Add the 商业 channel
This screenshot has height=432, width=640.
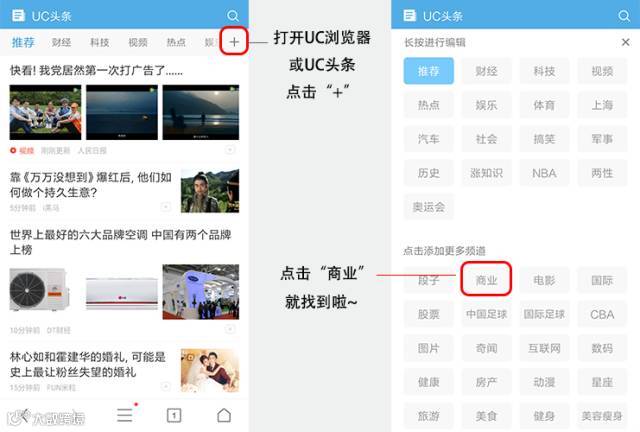click(487, 280)
